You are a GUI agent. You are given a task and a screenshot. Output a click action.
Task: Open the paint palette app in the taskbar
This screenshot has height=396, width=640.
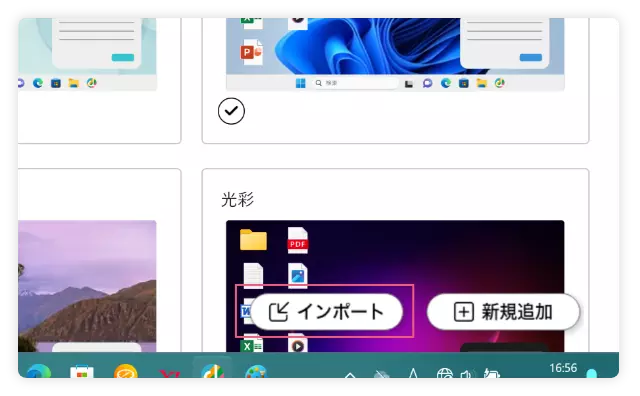(x=256, y=372)
